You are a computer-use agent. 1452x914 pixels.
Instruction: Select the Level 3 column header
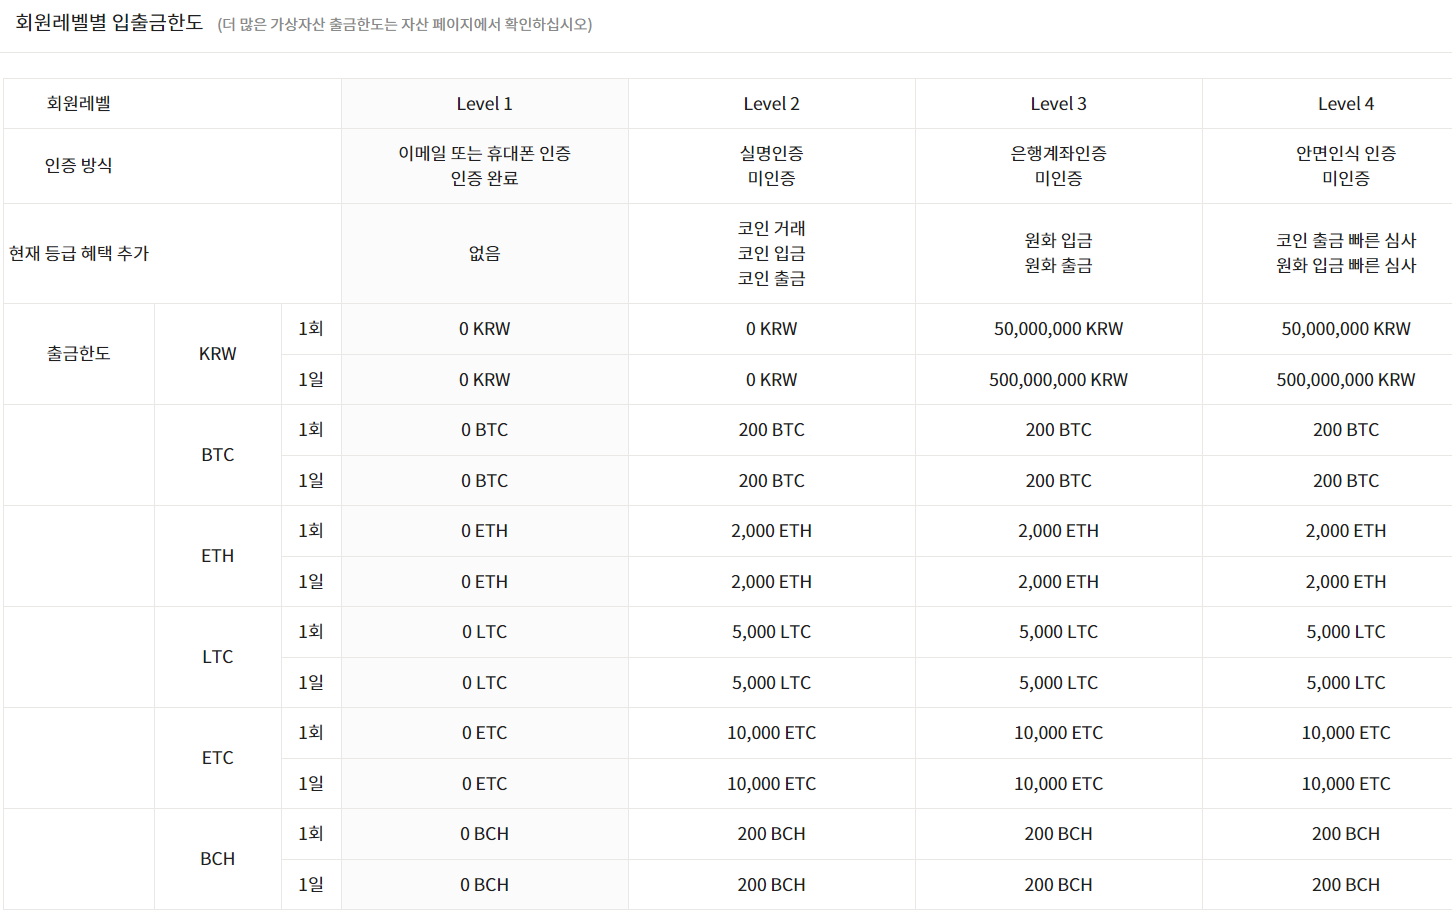1057,103
